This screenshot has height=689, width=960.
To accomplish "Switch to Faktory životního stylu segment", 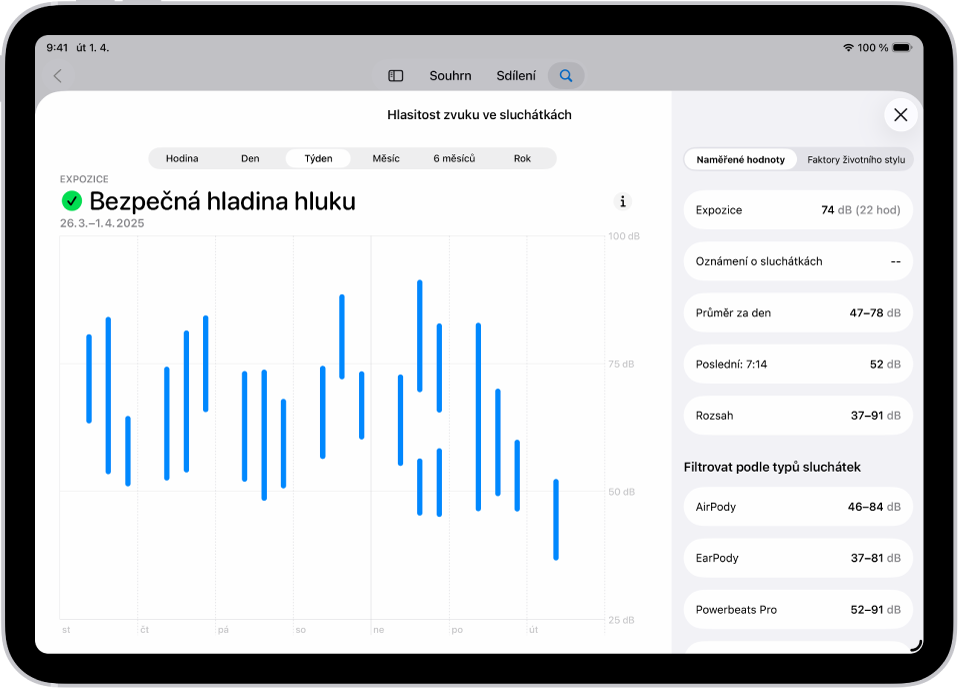I will pos(856,159).
